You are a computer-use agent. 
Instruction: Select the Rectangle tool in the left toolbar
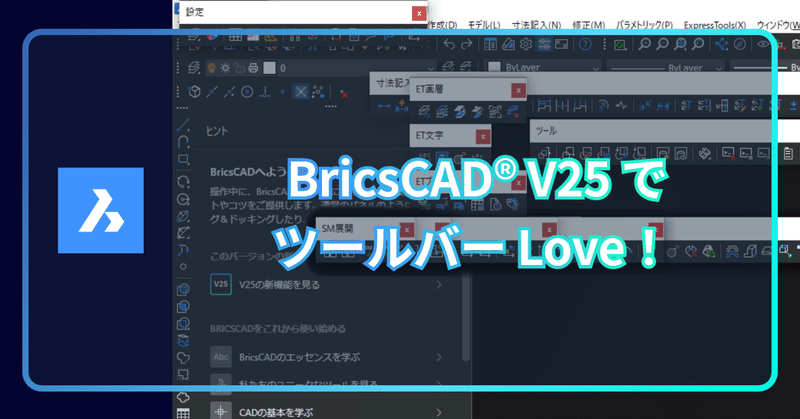tap(183, 159)
